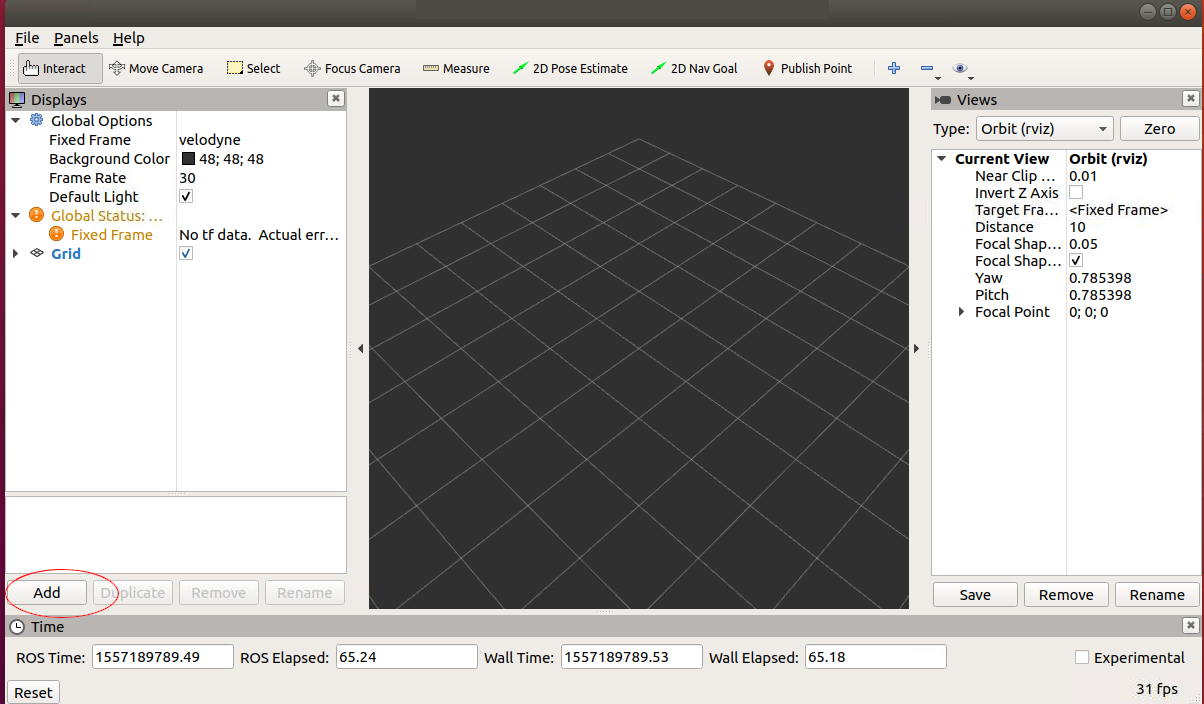Toggle visibility of the Grid display
The image size is (1204, 704).
click(x=185, y=253)
